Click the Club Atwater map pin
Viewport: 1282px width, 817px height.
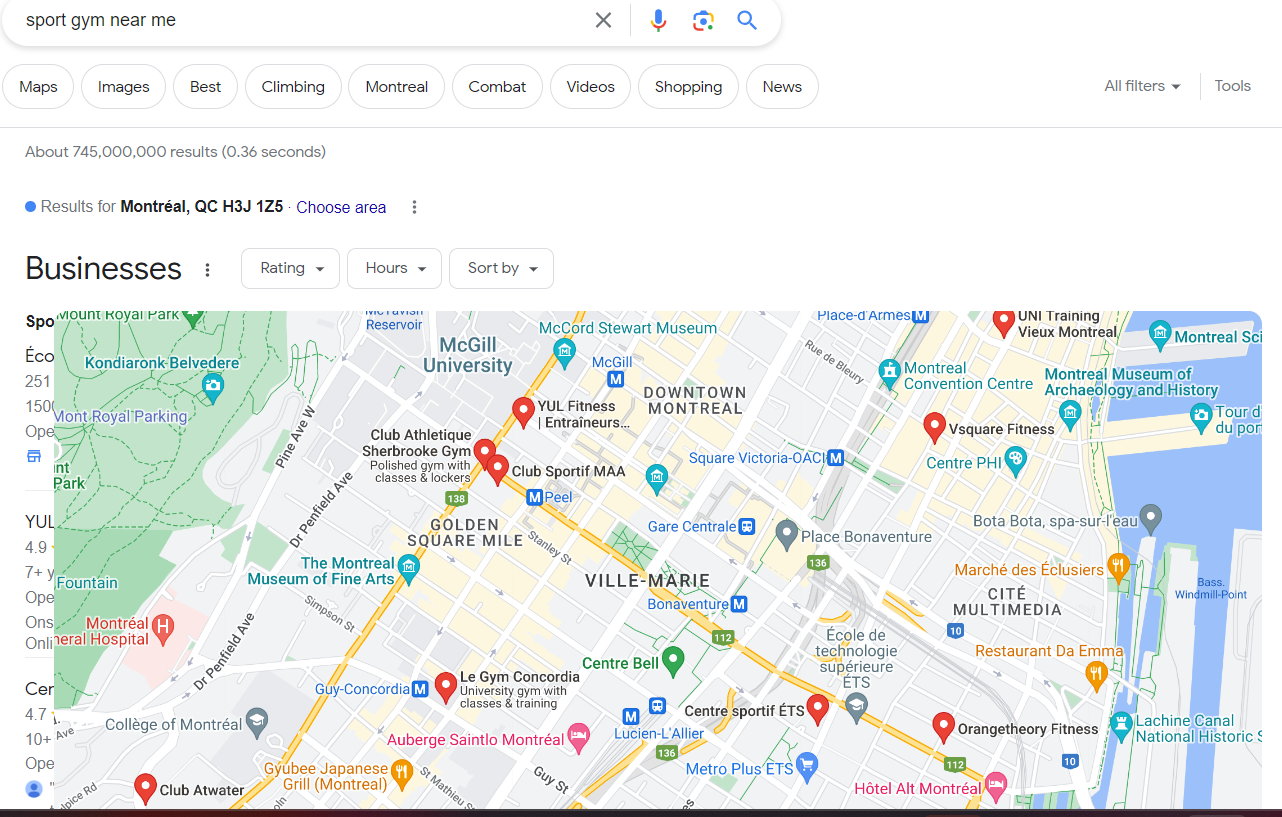145,787
